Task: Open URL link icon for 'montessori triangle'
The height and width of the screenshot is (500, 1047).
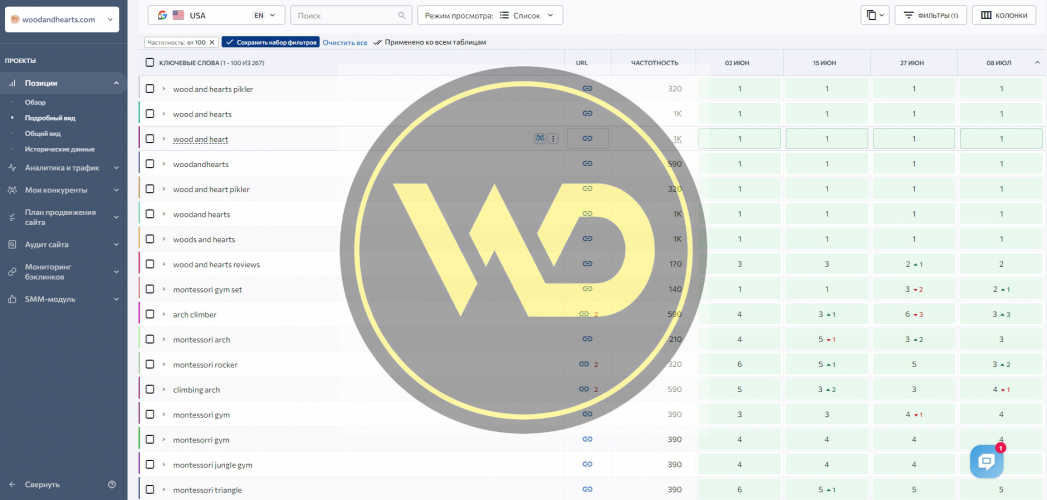Action: pos(587,489)
